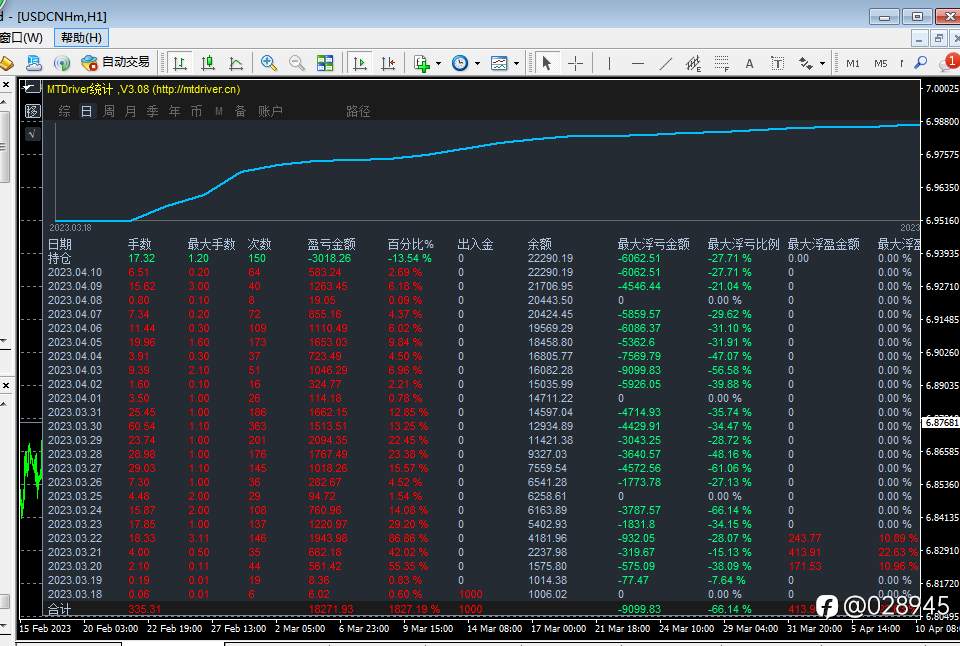Click the zoom in magnifier icon
Image resolution: width=960 pixels, height=646 pixels.
(269, 63)
